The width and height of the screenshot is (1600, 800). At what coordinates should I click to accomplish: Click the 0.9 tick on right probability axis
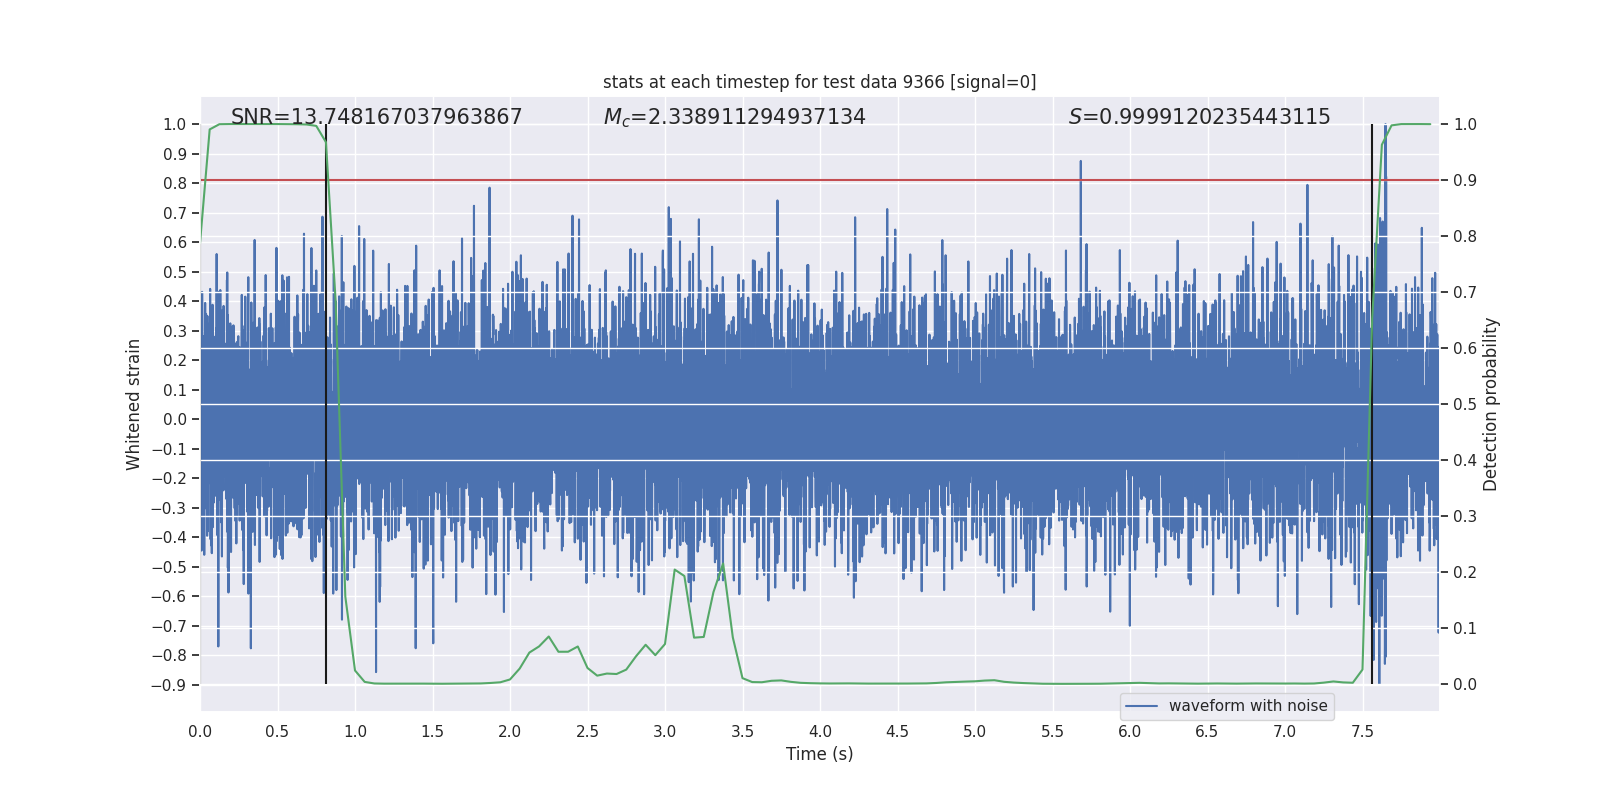tap(1465, 181)
